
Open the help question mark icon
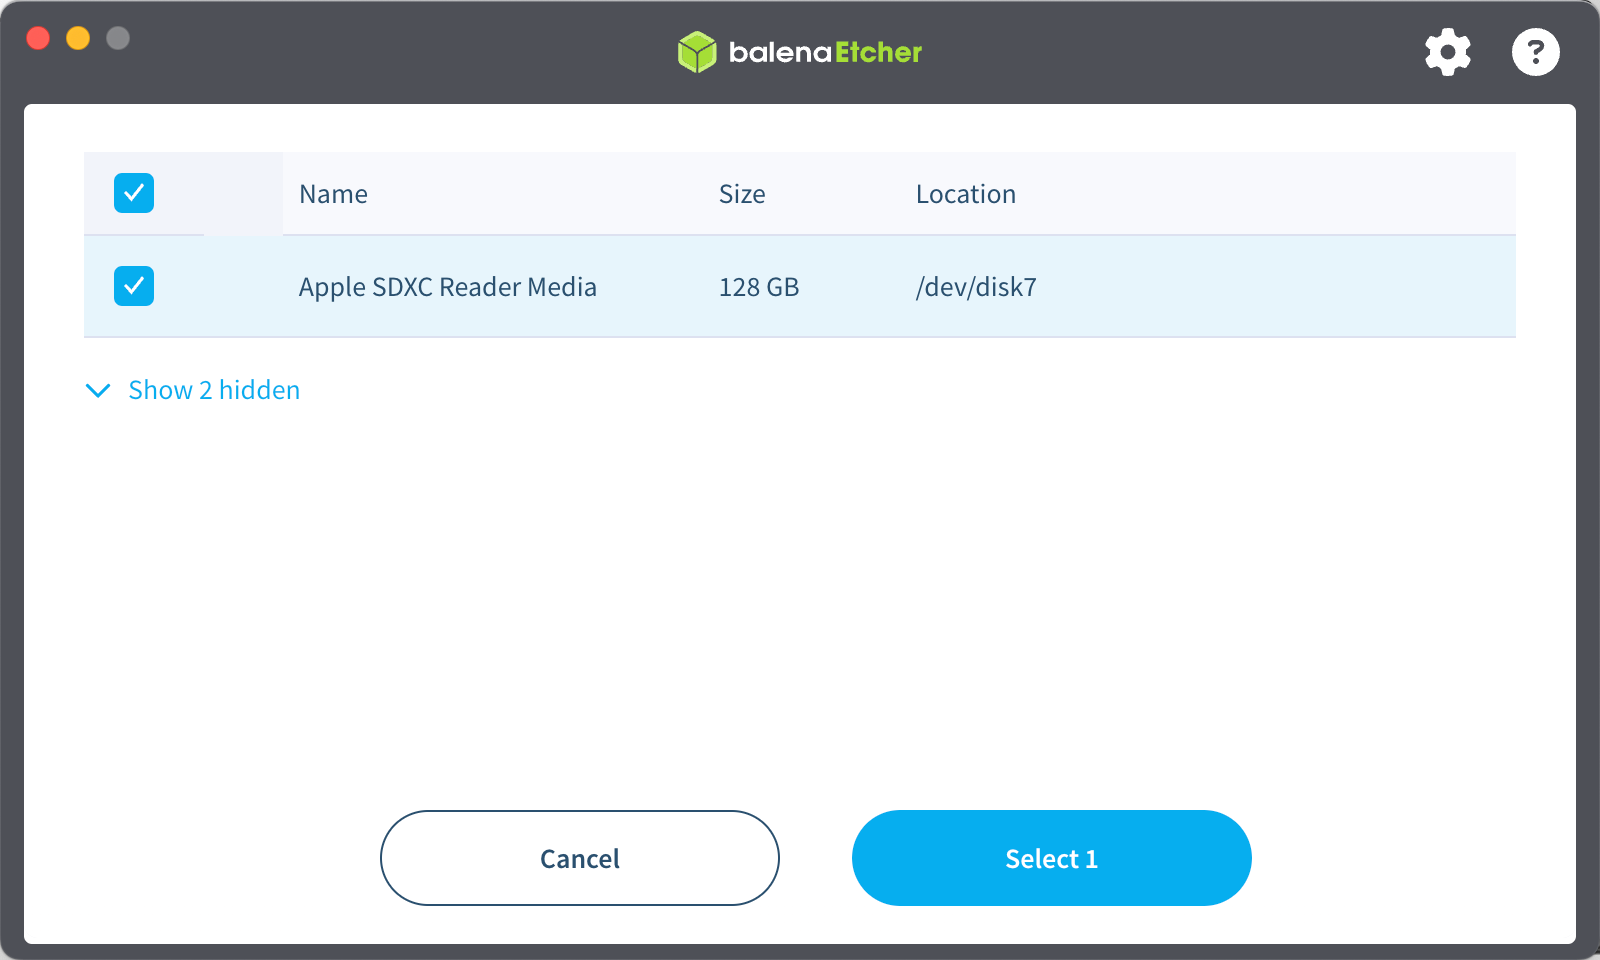click(x=1536, y=52)
